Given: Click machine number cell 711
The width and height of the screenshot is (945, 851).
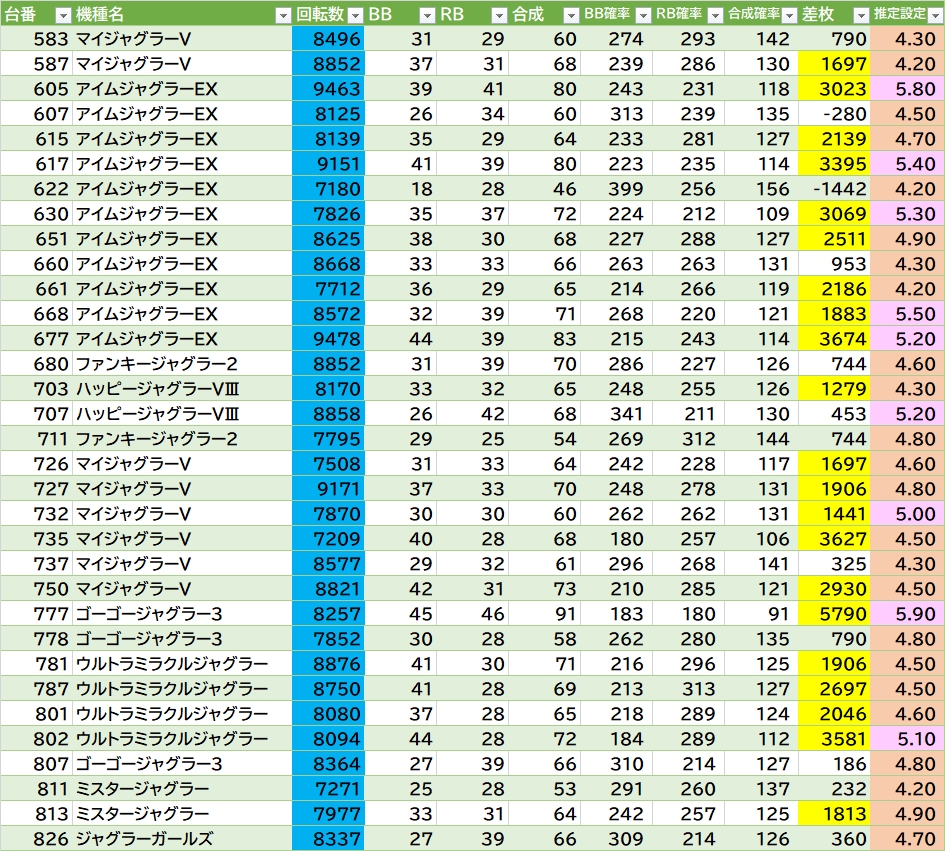Looking at the screenshot, I should pyautogui.click(x=37, y=439).
